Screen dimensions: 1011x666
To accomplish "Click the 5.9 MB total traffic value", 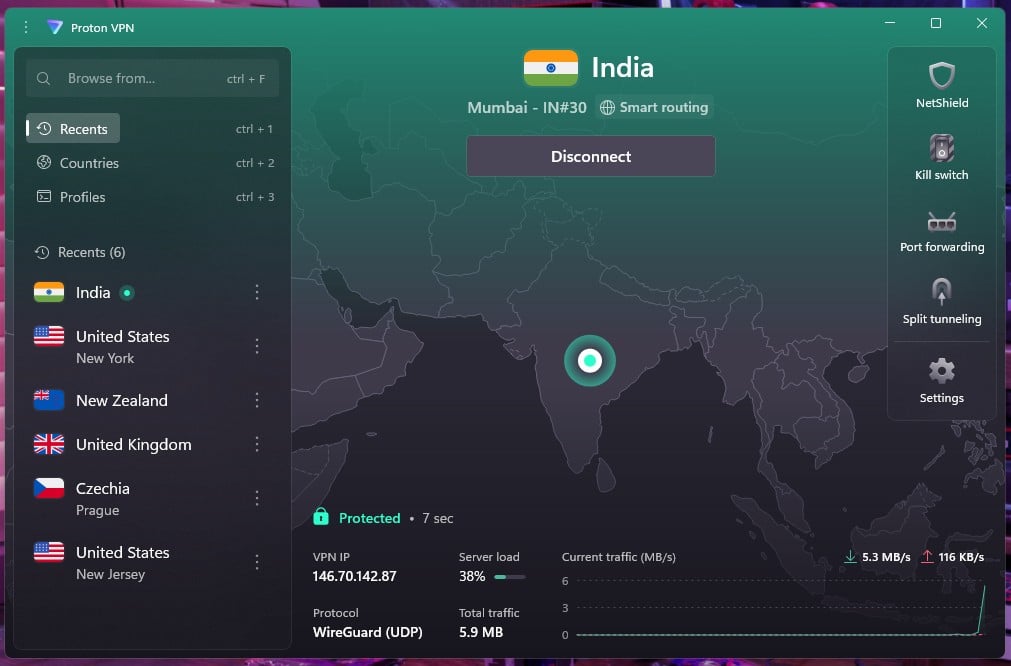I will (x=480, y=632).
